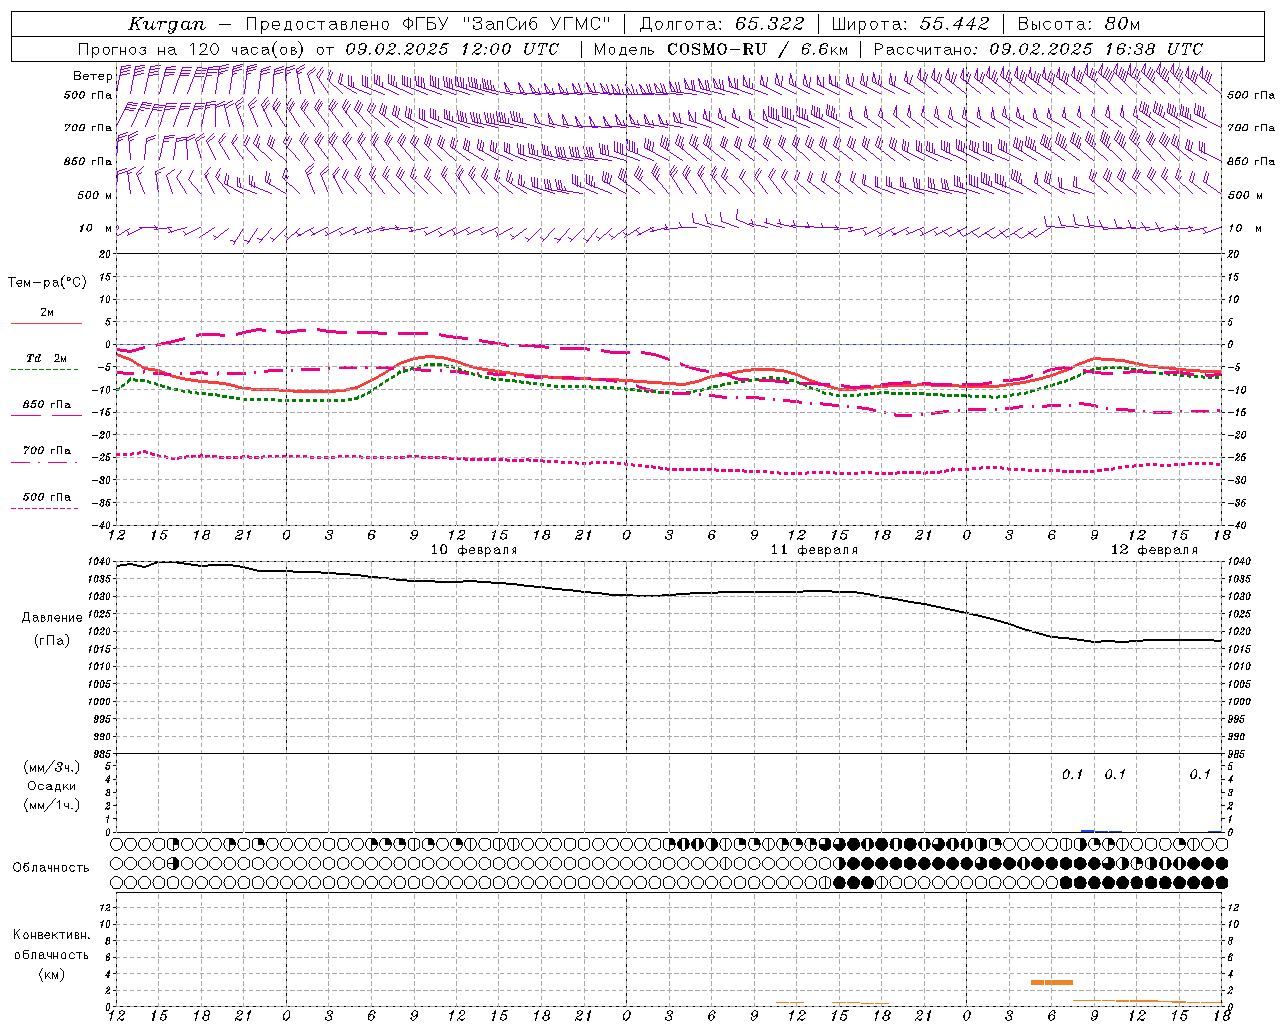Click the thick orange convective cloud bar

pyautogui.click(x=1052, y=982)
